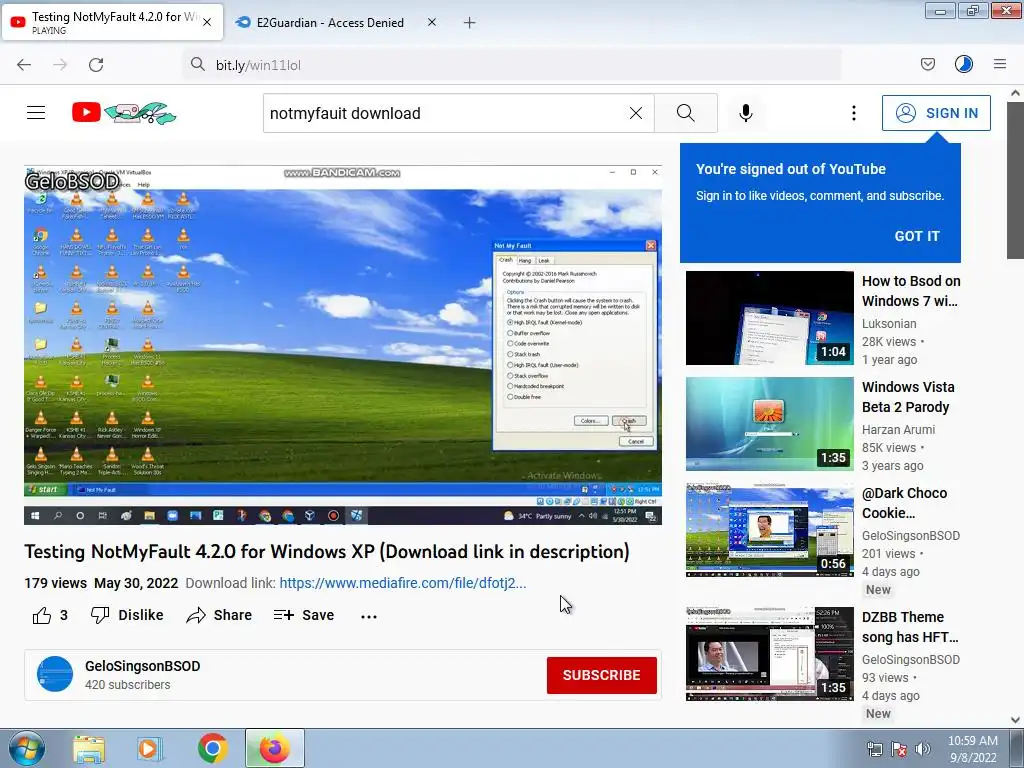Click Luksonian channel name
1024x768 pixels.
889,324
